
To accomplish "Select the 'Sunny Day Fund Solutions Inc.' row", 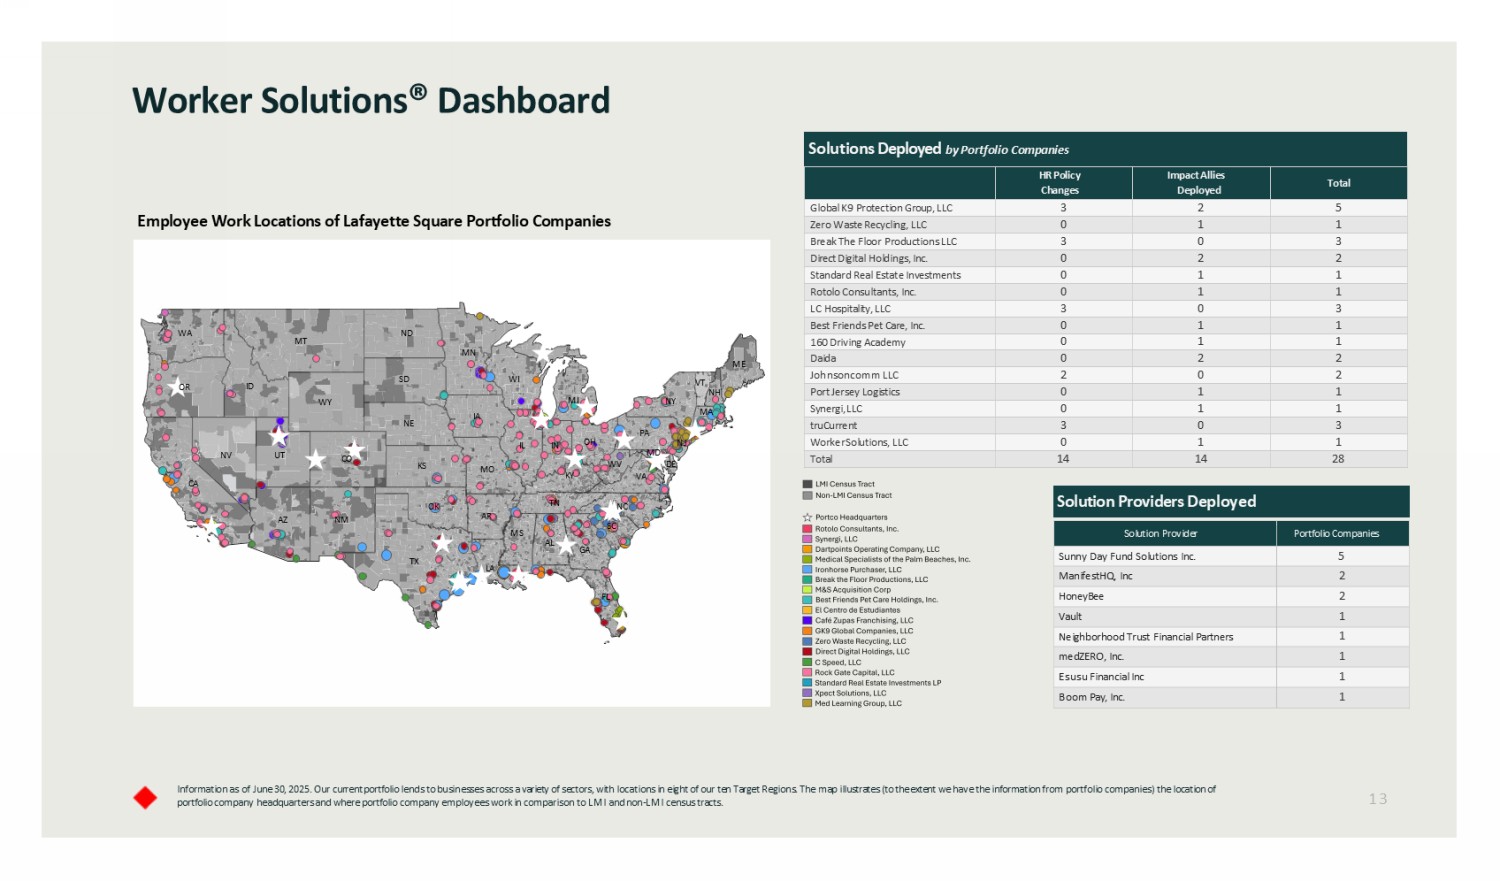I will pos(1231,556).
